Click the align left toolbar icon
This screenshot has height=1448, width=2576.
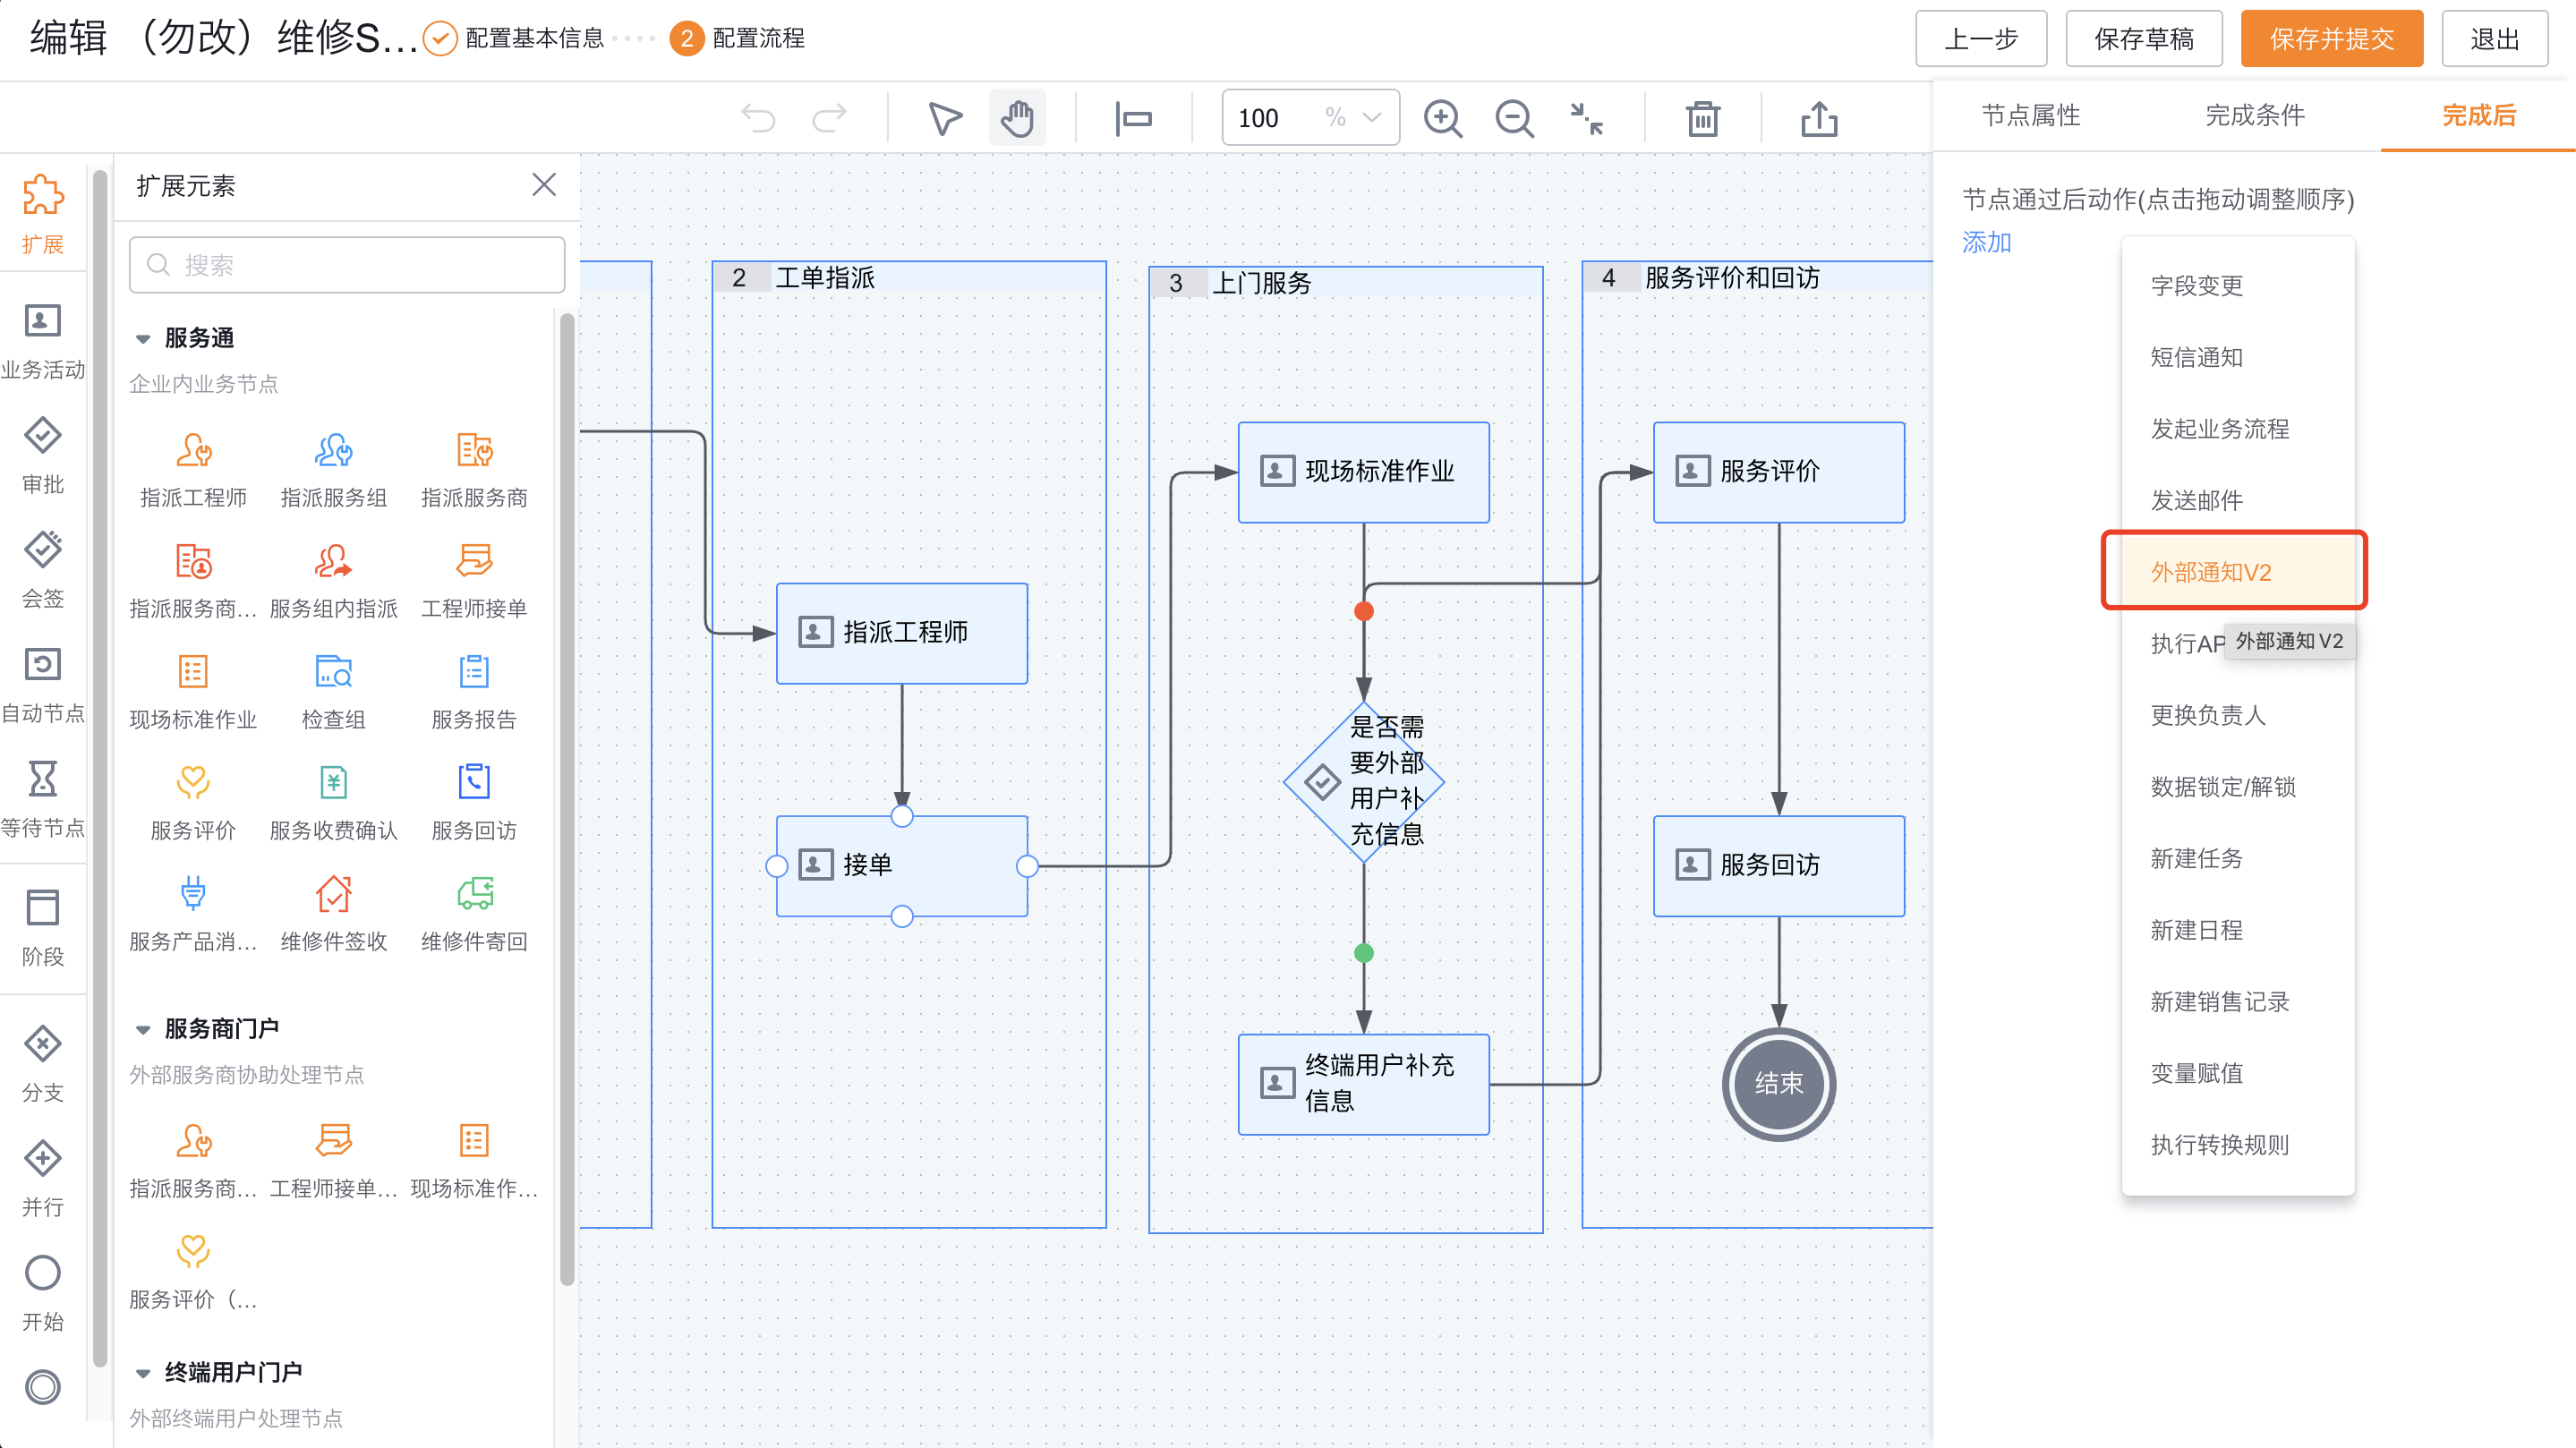pyautogui.click(x=1133, y=119)
